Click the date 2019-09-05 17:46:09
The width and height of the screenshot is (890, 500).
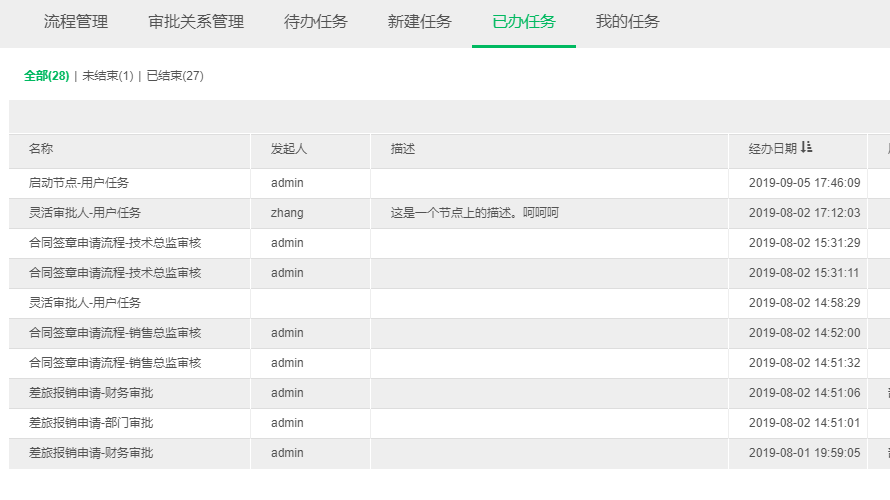(804, 183)
